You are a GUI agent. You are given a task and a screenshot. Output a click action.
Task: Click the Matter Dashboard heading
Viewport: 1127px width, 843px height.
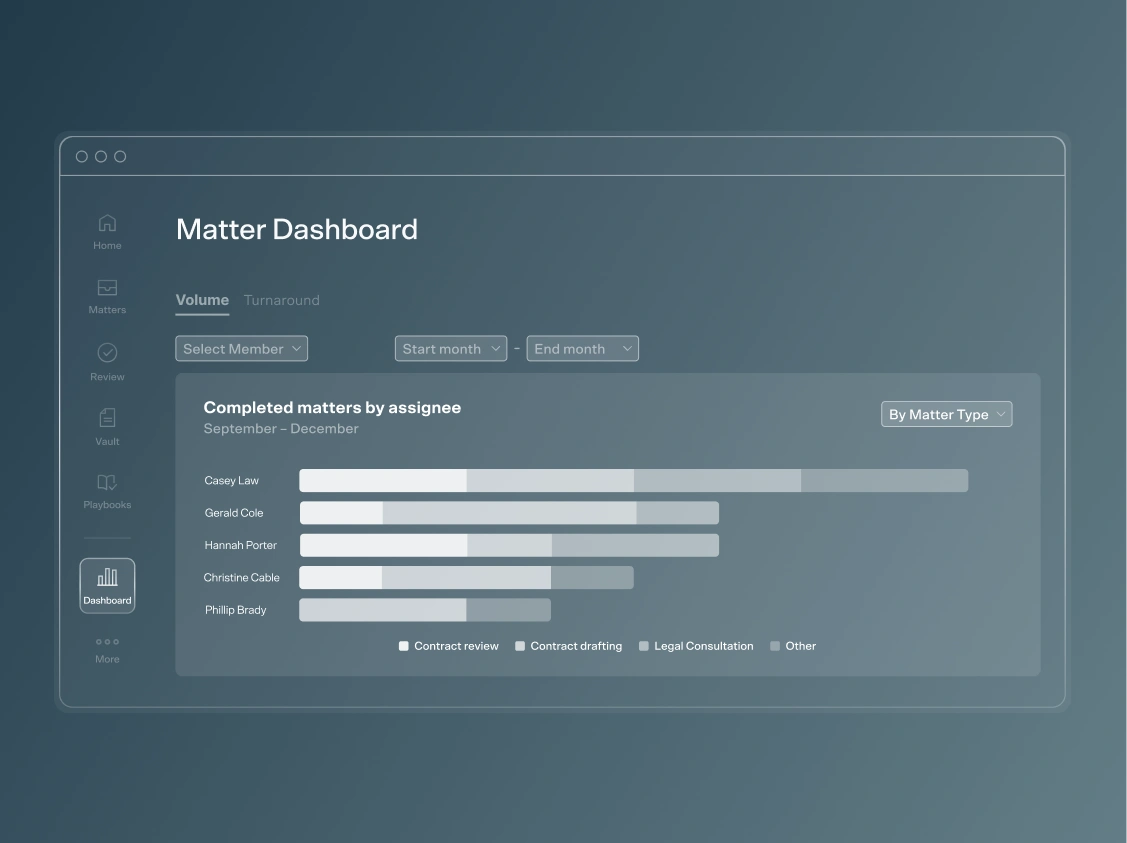[x=297, y=229]
